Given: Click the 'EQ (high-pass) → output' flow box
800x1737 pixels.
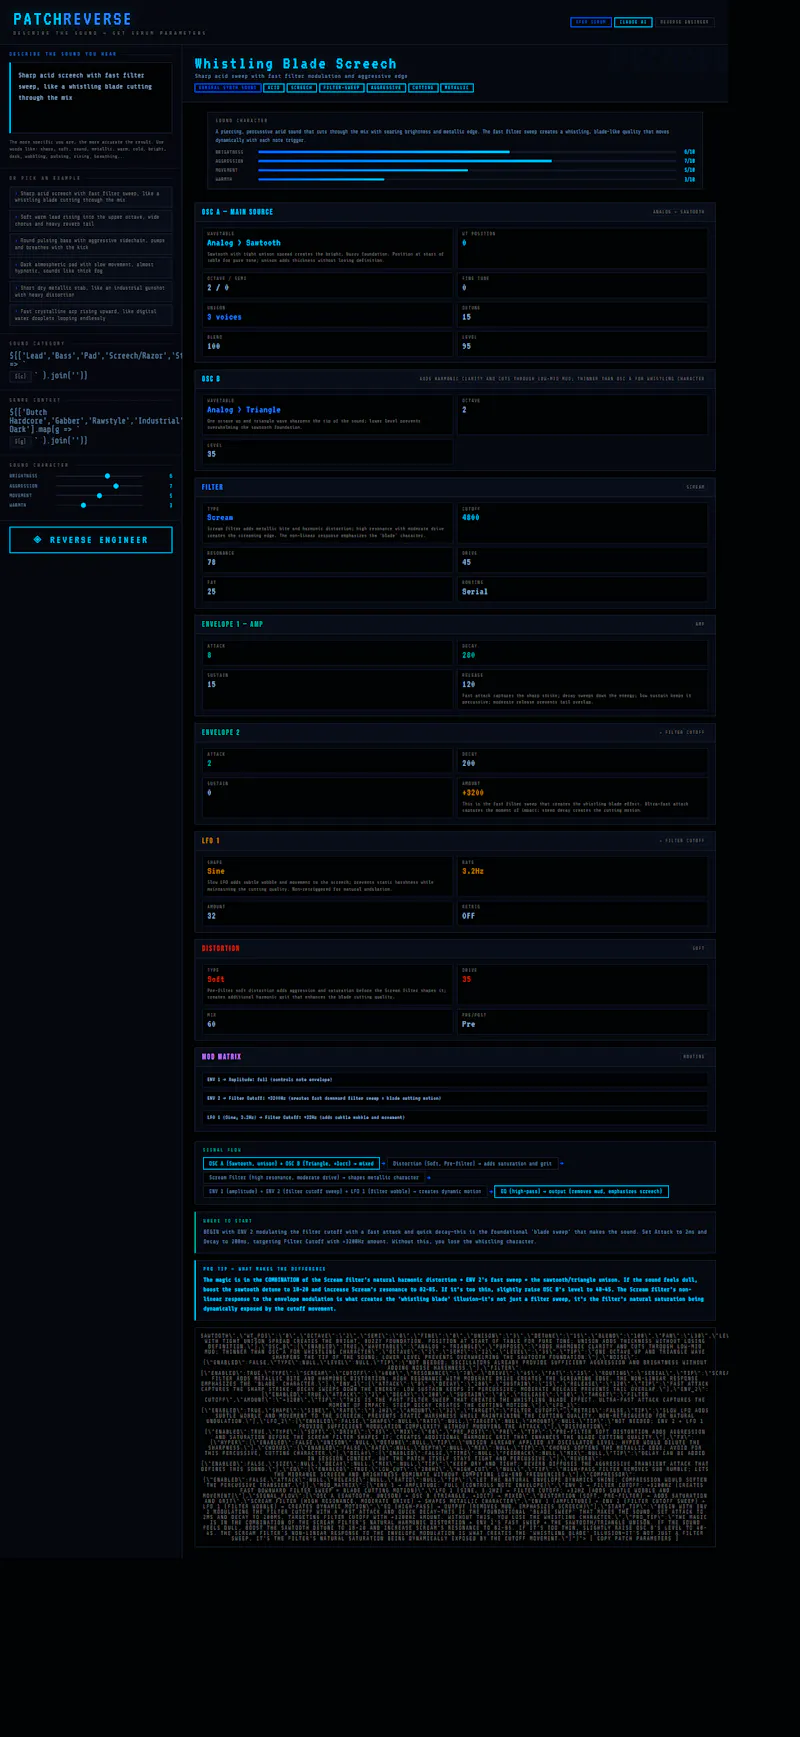Looking at the screenshot, I should pos(582,1191).
